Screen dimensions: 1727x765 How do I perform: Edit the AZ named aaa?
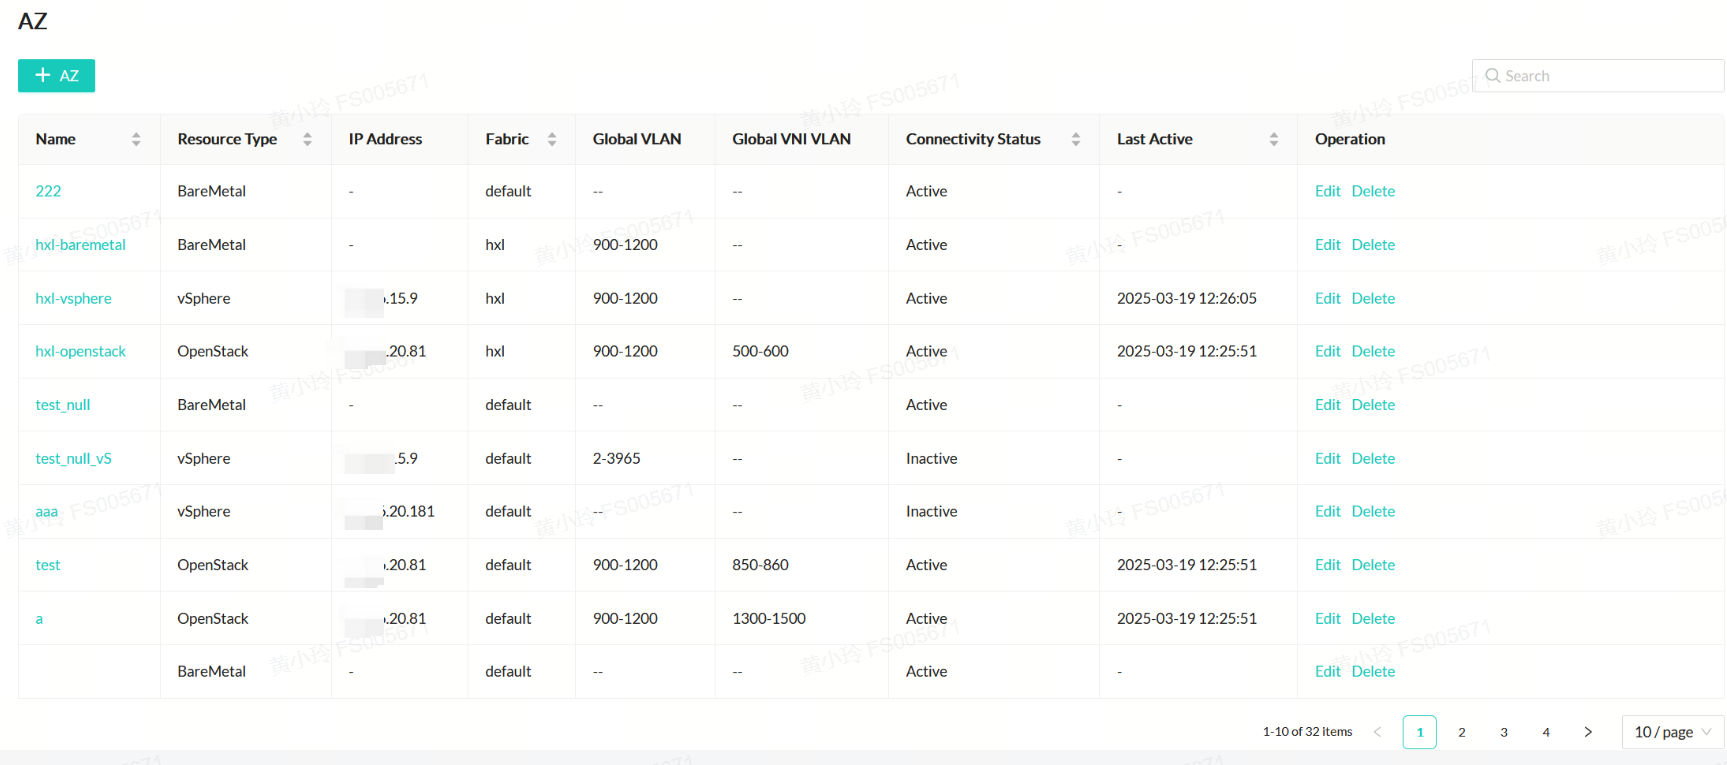(1327, 512)
